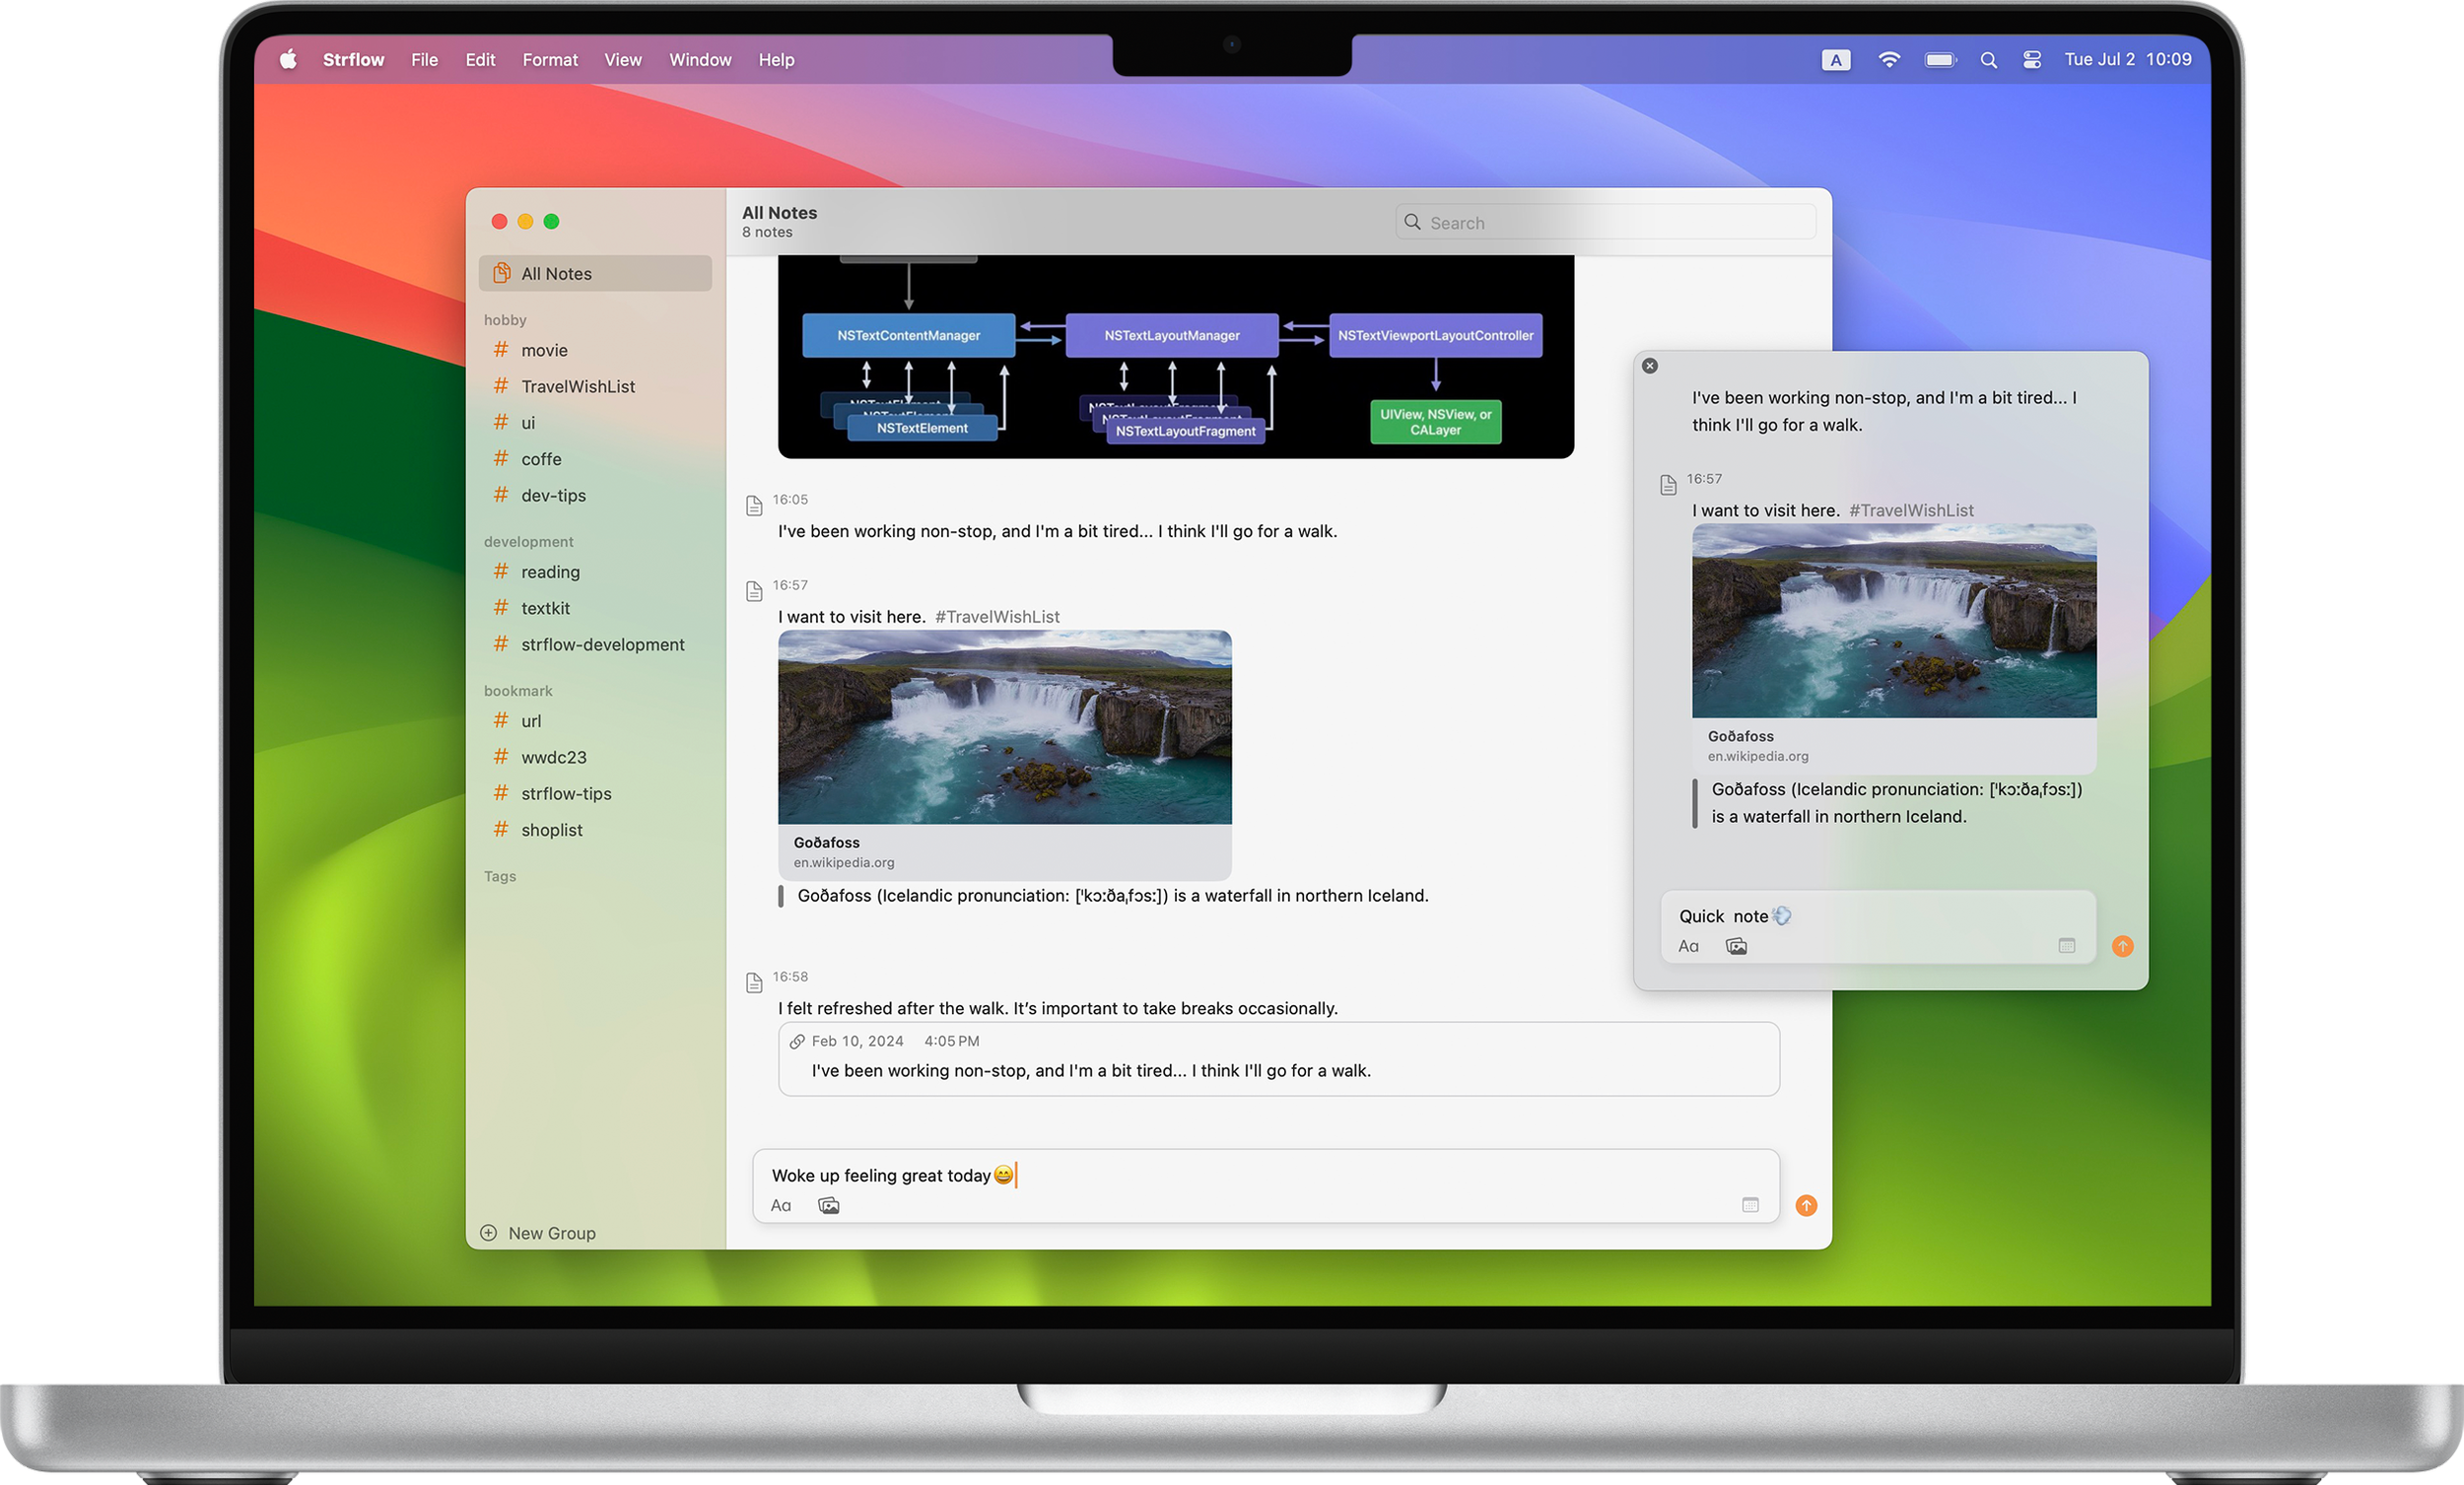Open the Edit menu
The width and height of the screenshot is (2464, 1485).
tap(480, 60)
